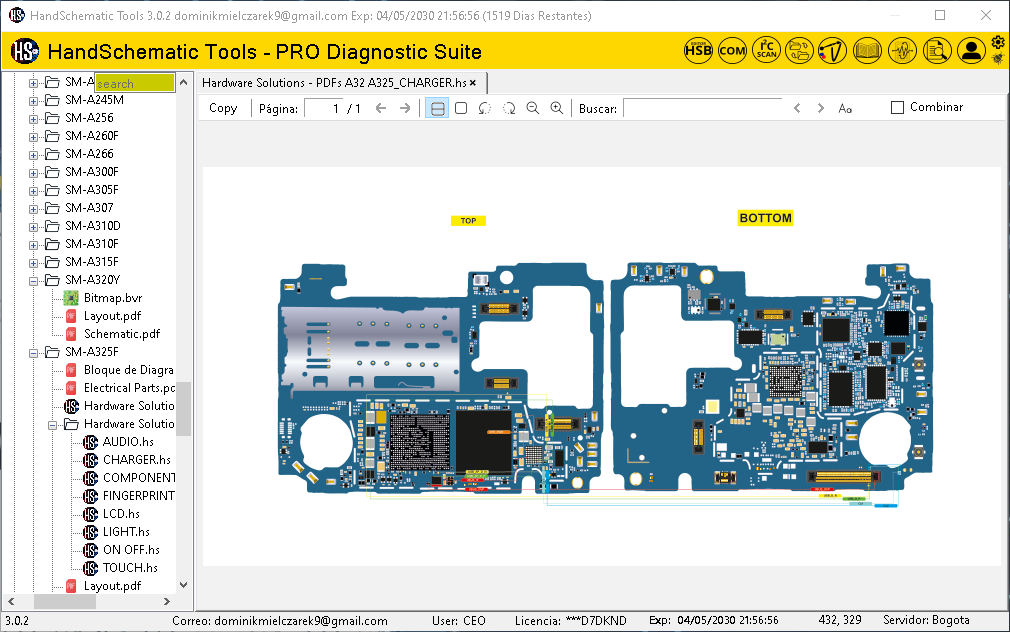The image size is (1010, 632).
Task: Open FINGERPRINT solution file
Action: [x=138, y=496]
